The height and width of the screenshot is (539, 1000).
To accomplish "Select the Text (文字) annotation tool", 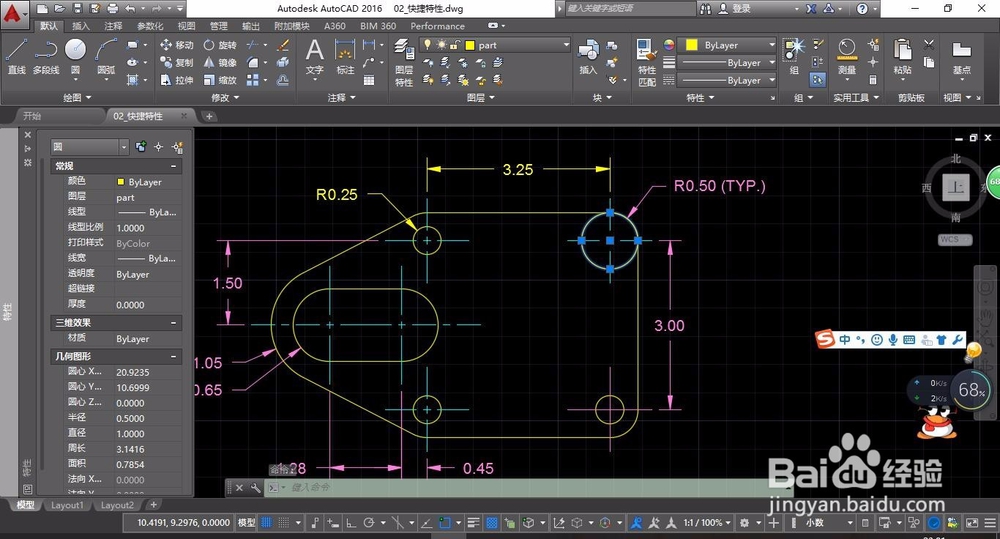I will click(314, 57).
